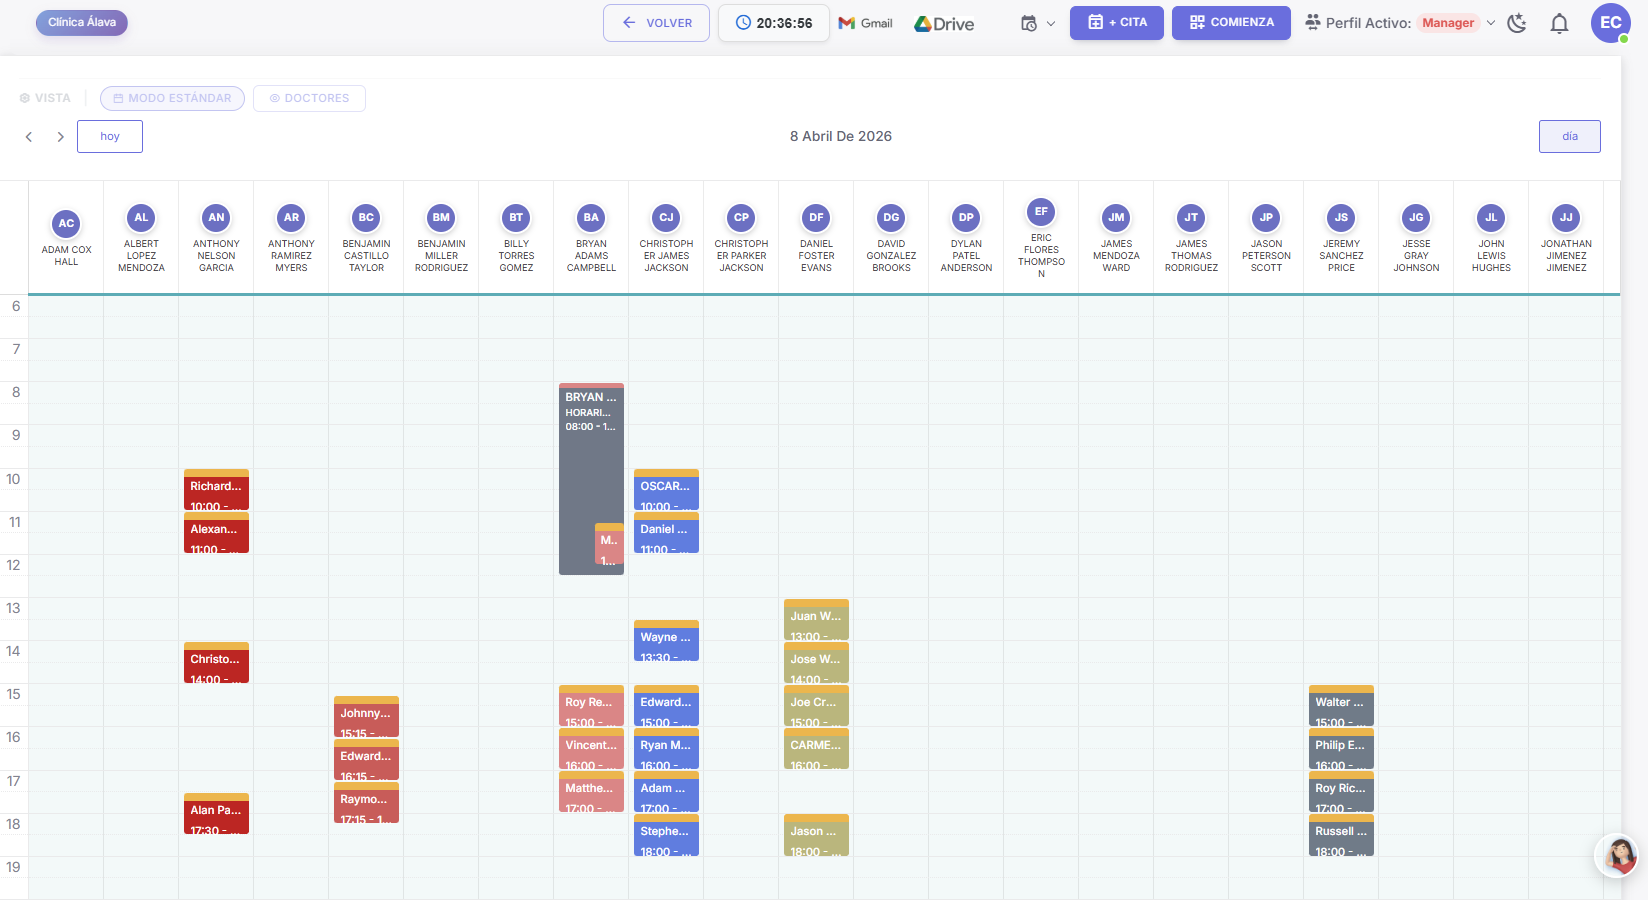Go to the previous day arrow
The image size is (1648, 900).
coord(29,137)
